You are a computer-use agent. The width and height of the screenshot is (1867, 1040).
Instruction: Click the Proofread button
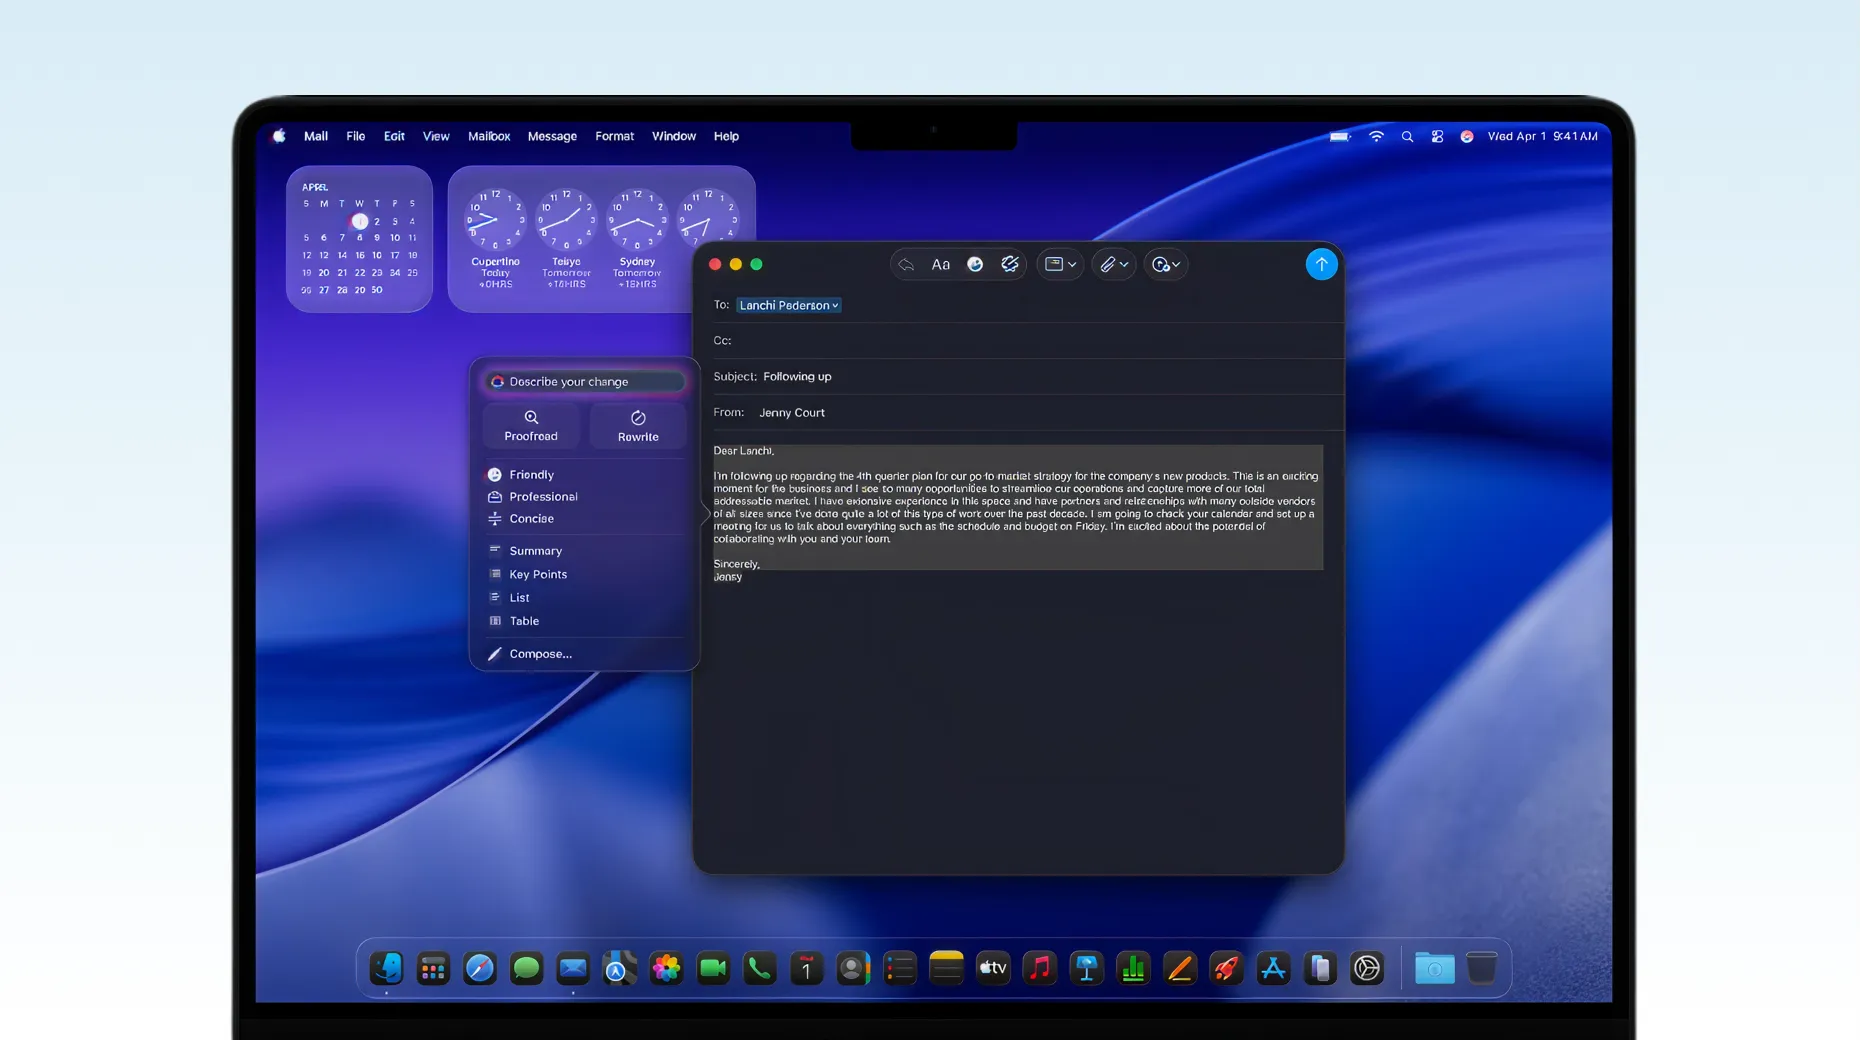pos(531,426)
